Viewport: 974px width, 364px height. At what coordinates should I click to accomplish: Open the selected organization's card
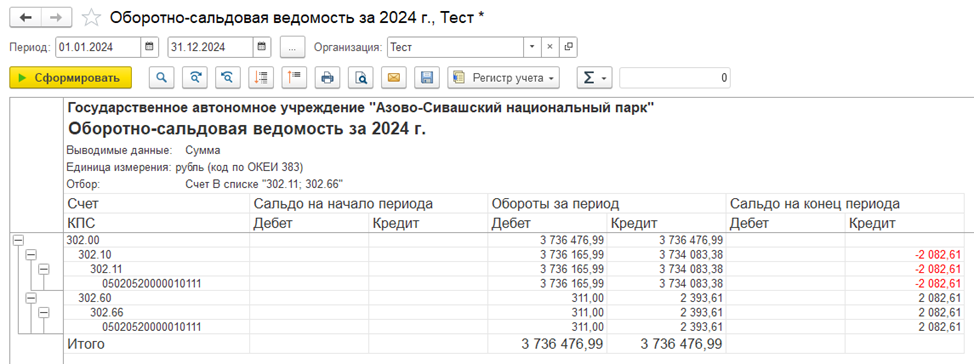[x=567, y=47]
